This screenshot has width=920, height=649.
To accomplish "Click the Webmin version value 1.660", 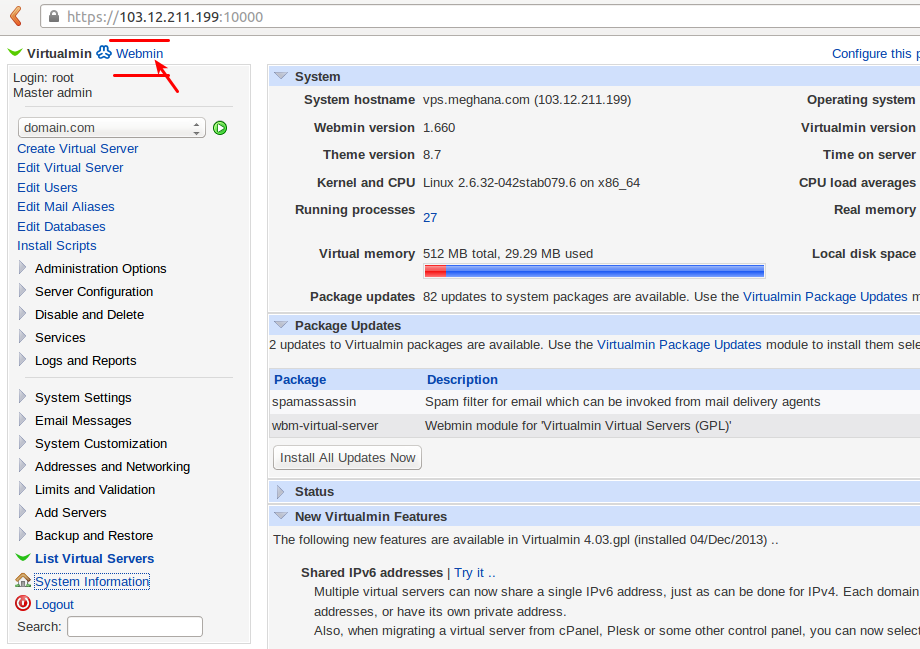I will tap(439, 128).
